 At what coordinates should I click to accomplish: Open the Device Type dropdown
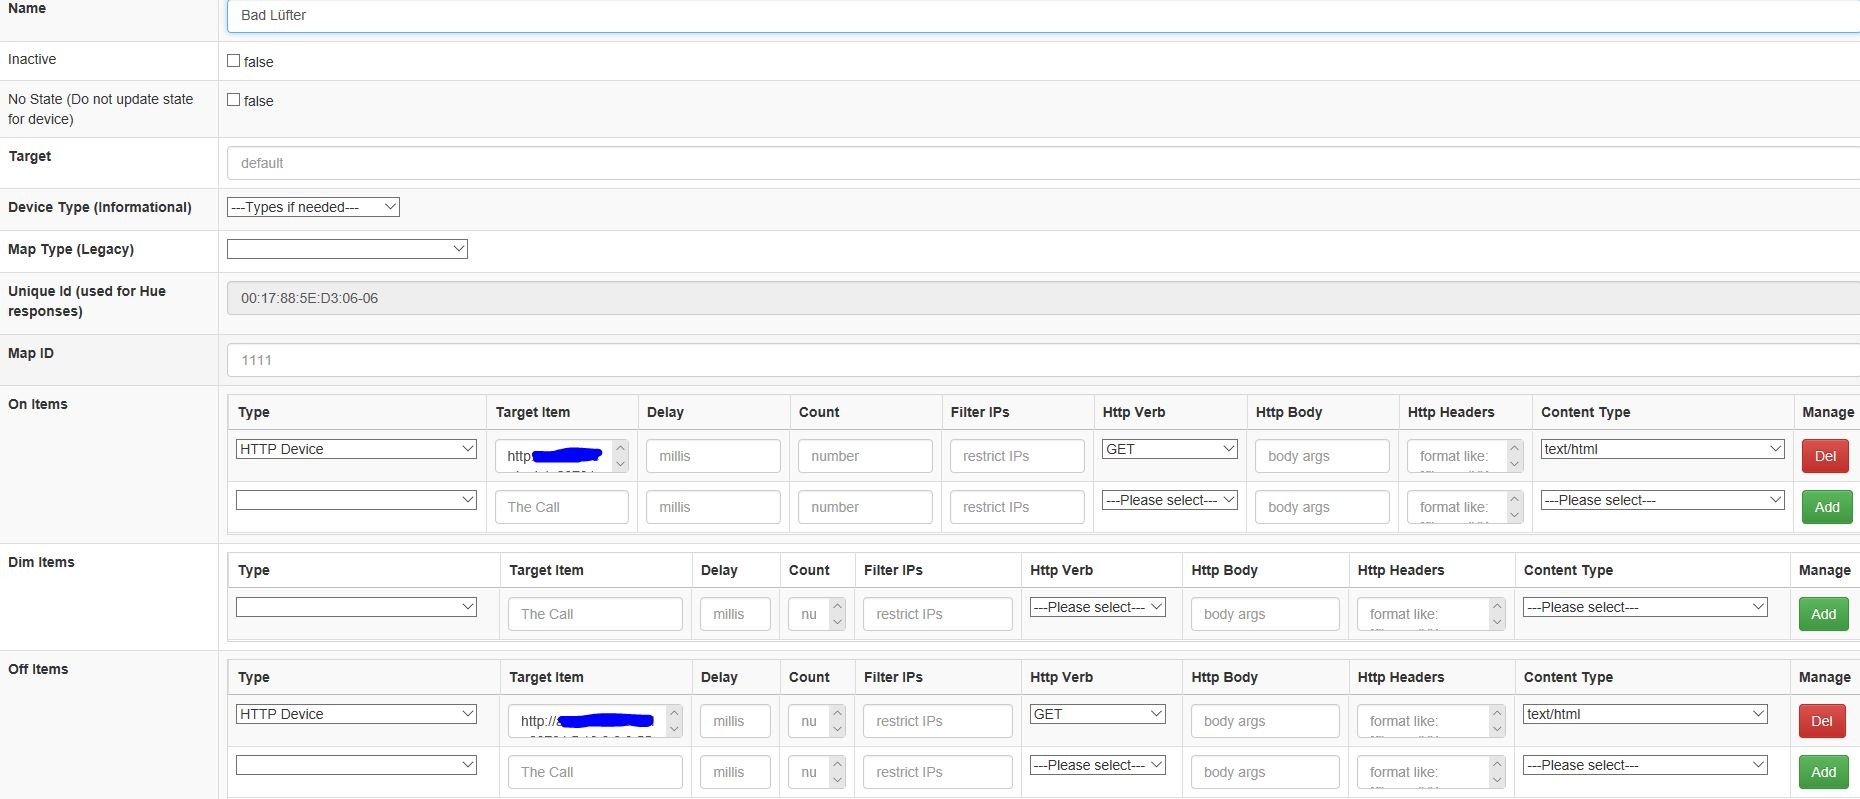coord(313,207)
